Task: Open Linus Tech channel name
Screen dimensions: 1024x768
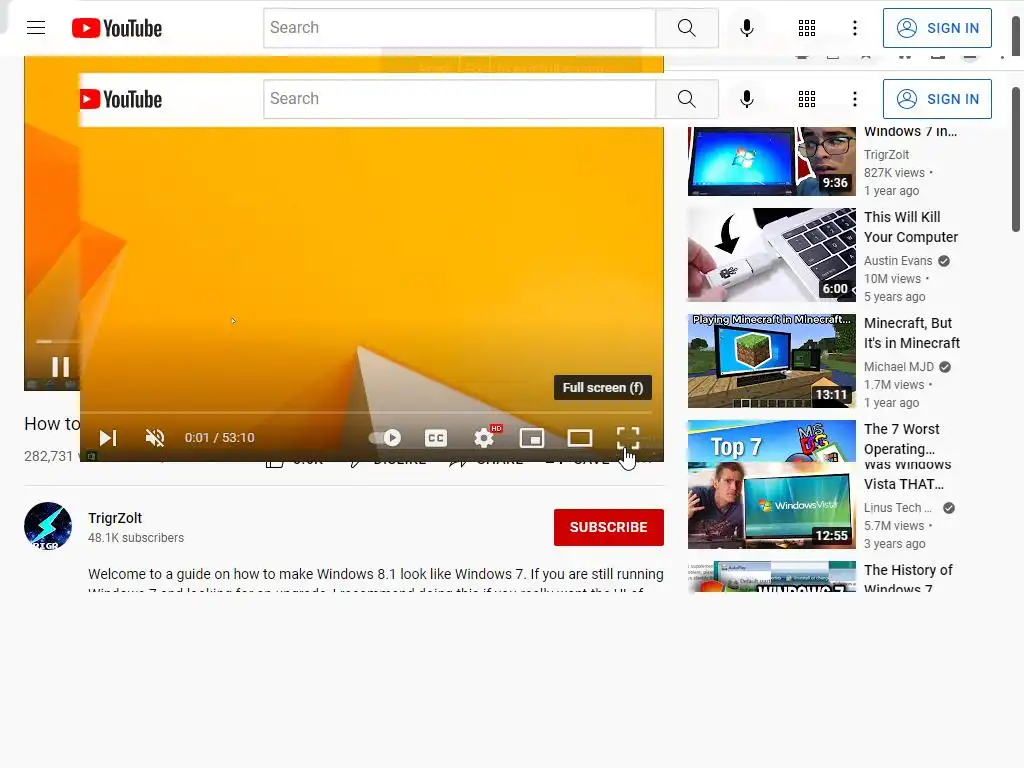Action: point(898,507)
